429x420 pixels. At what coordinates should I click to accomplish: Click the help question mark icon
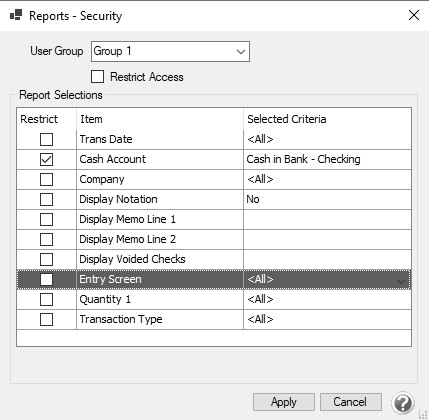click(x=403, y=403)
